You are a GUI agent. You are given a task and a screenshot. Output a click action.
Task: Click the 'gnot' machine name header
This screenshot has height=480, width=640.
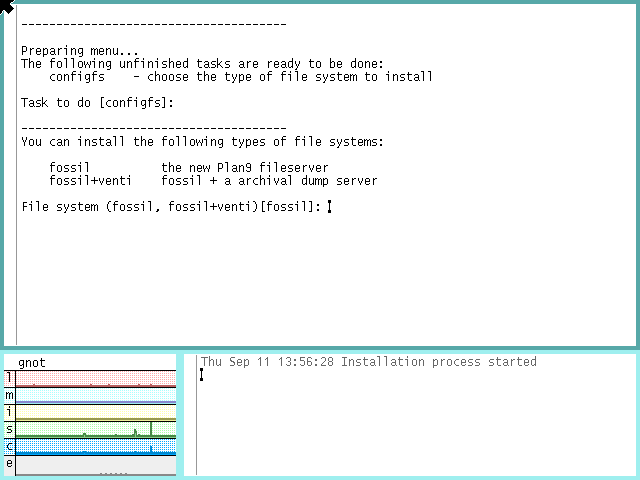tap(32, 362)
